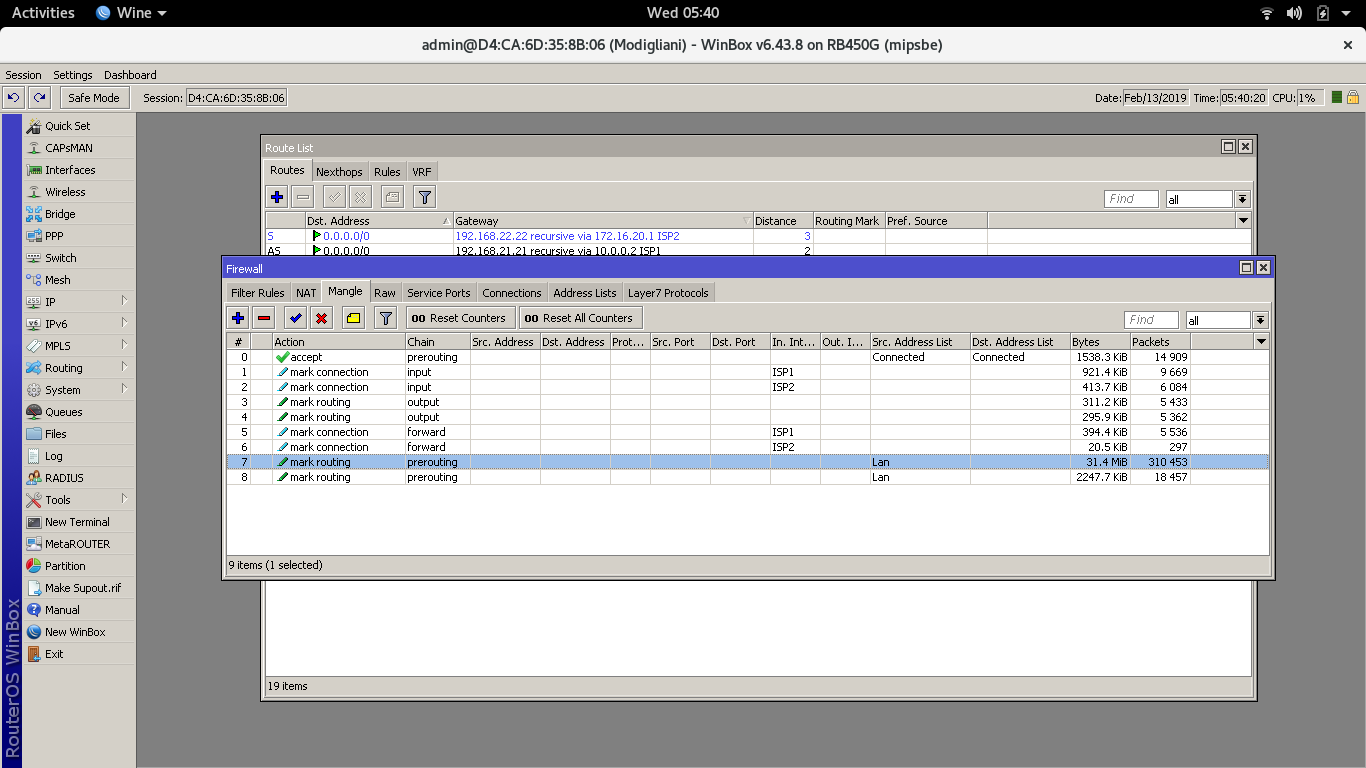1366x768 pixels.
Task: Open Mesh in sidebar
Action: [57, 280]
